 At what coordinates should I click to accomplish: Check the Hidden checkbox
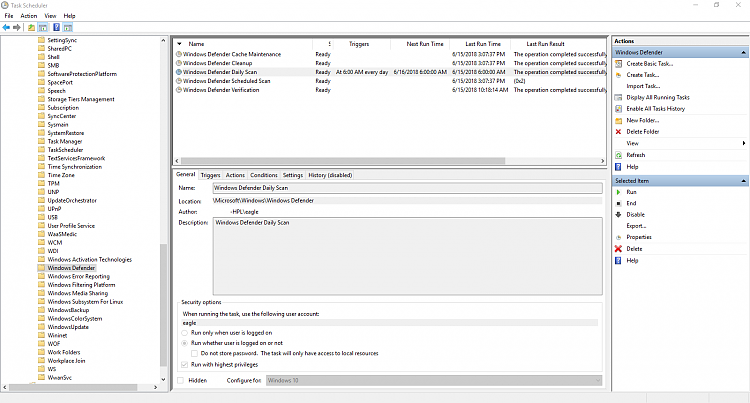pos(181,381)
